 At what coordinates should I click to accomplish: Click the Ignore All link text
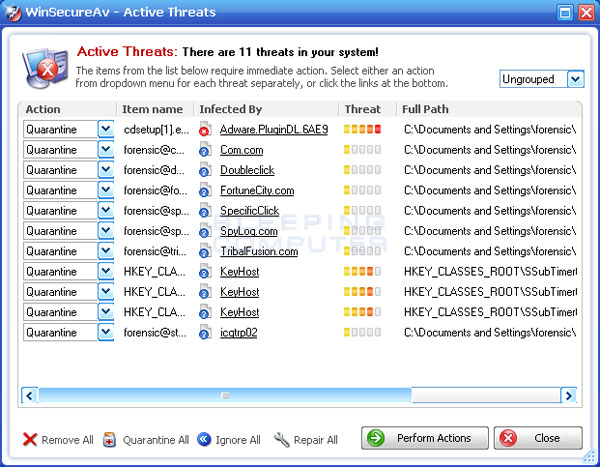238,440
